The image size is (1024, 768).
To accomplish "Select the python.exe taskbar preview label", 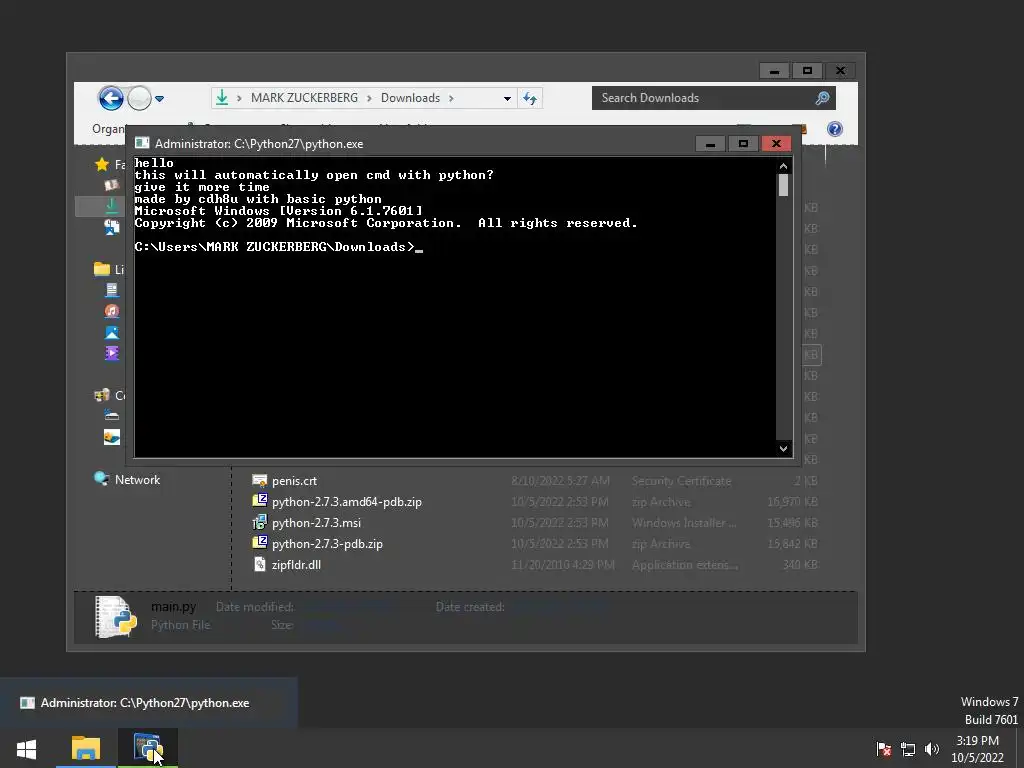I will coord(144,703).
